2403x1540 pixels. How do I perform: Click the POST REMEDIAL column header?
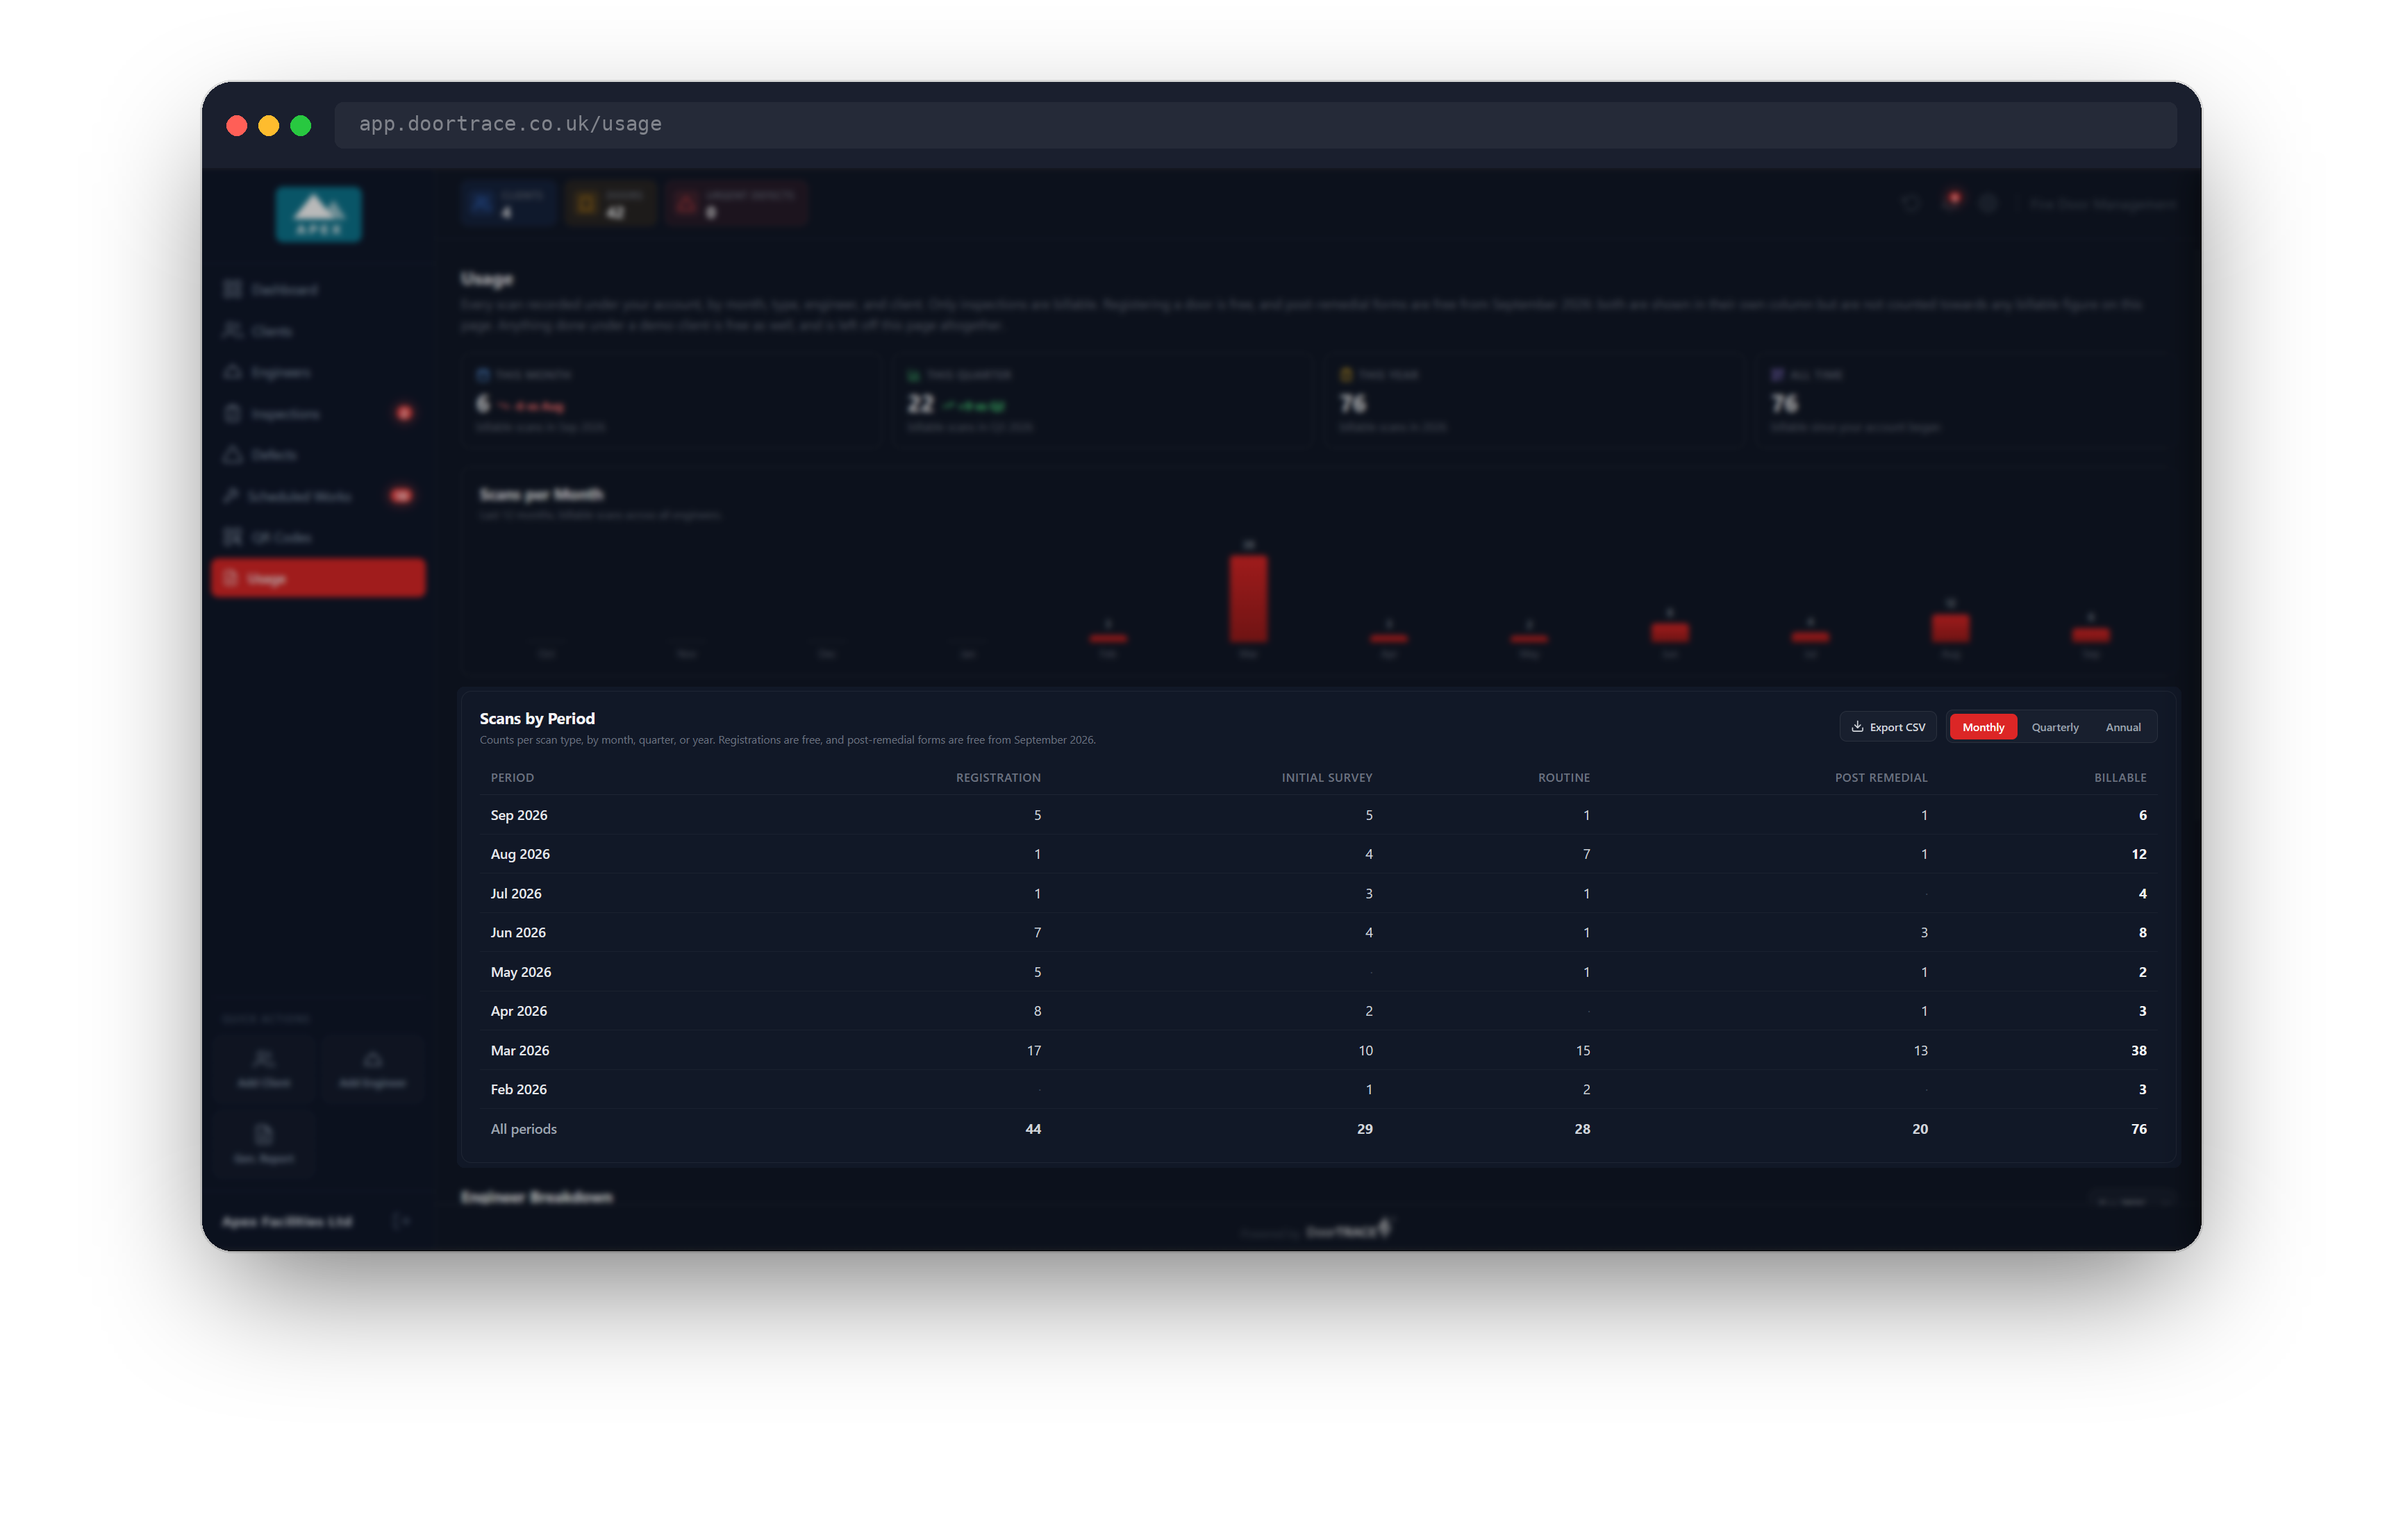(1880, 777)
